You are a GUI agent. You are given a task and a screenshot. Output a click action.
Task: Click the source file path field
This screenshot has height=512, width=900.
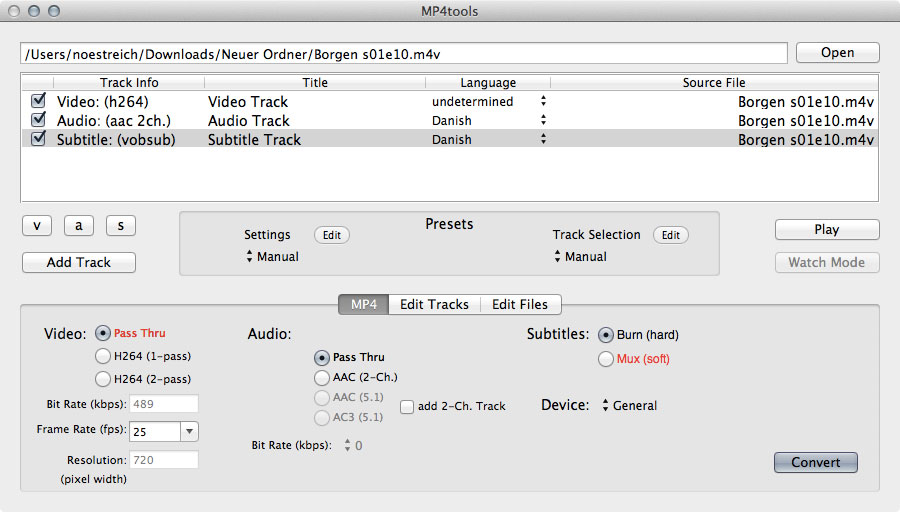(403, 53)
